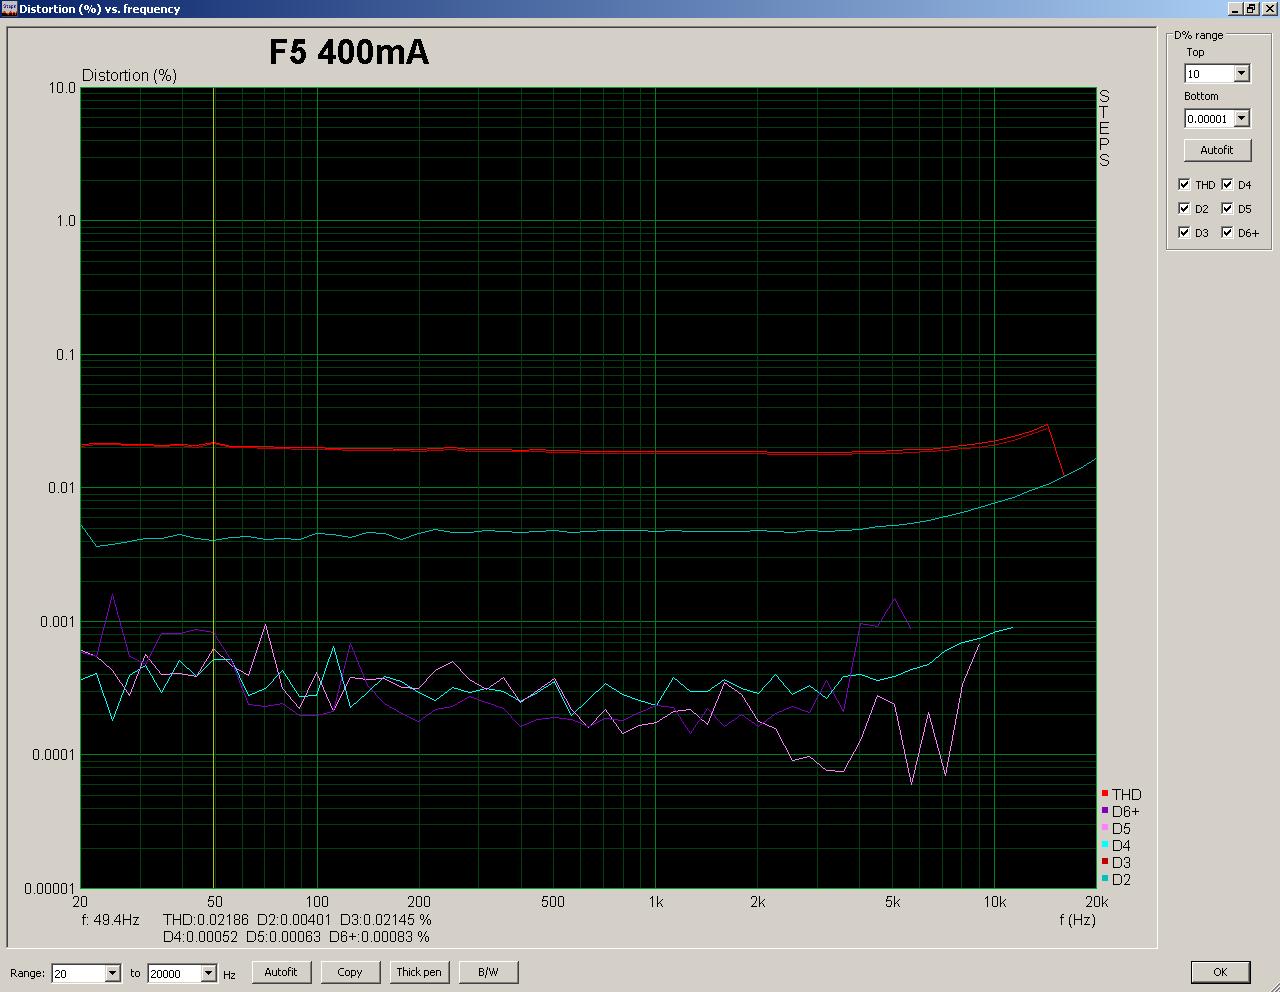Click the bottom Autofit button
This screenshot has width=1280, height=992.
[281, 972]
